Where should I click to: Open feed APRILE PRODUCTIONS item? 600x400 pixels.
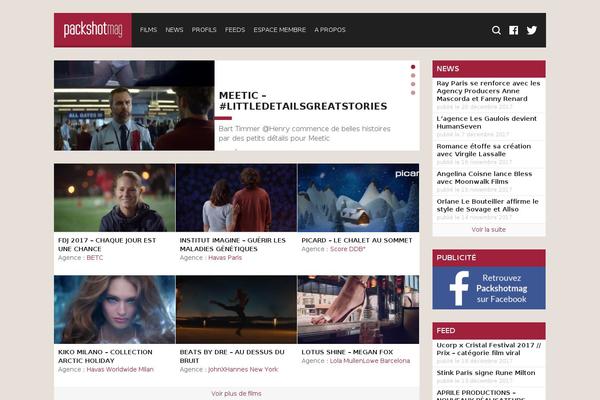click(481, 395)
